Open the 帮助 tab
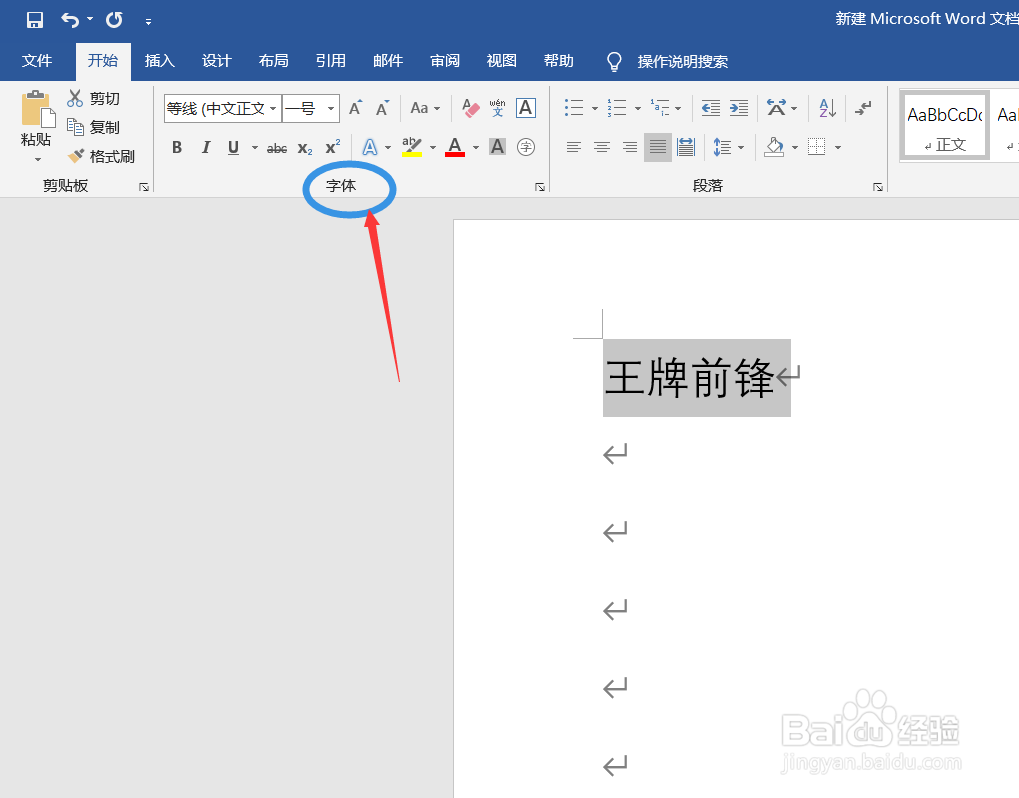 [x=559, y=61]
